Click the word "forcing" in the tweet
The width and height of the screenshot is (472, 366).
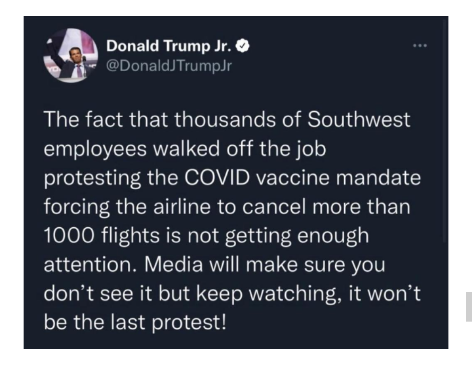point(77,207)
